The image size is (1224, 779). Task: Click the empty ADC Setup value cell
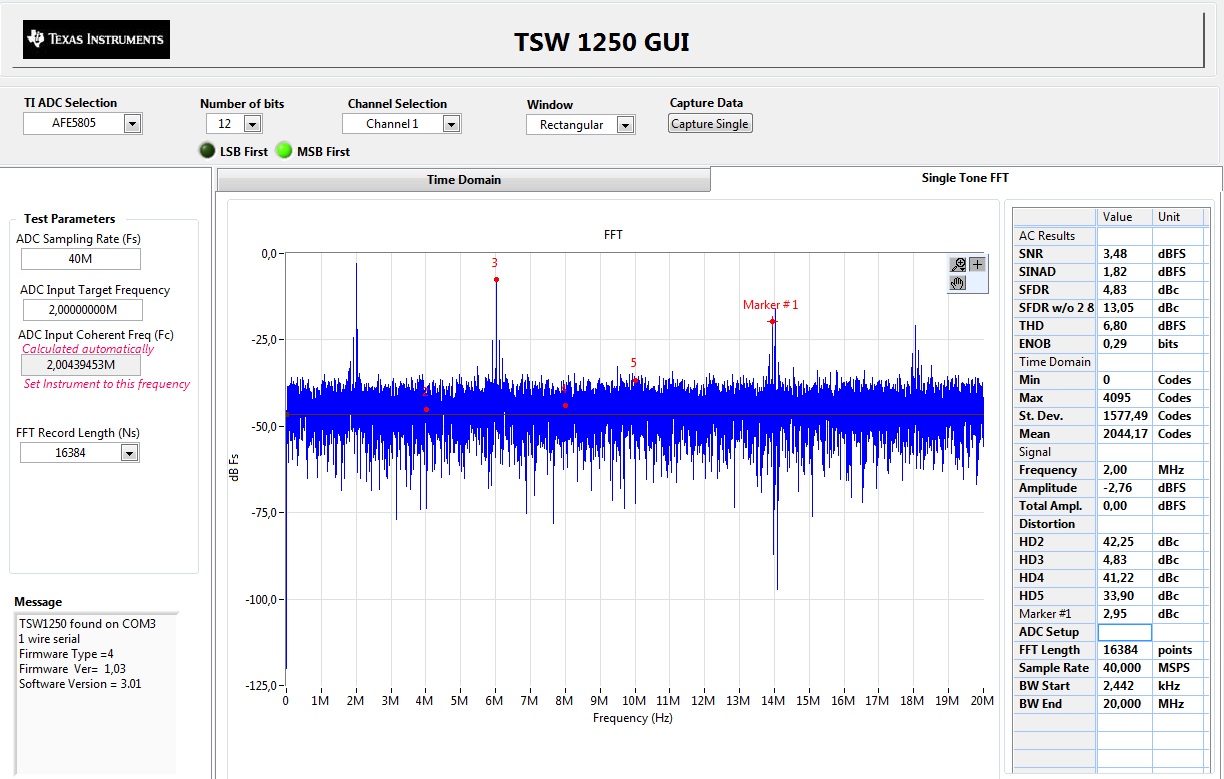tap(1125, 632)
